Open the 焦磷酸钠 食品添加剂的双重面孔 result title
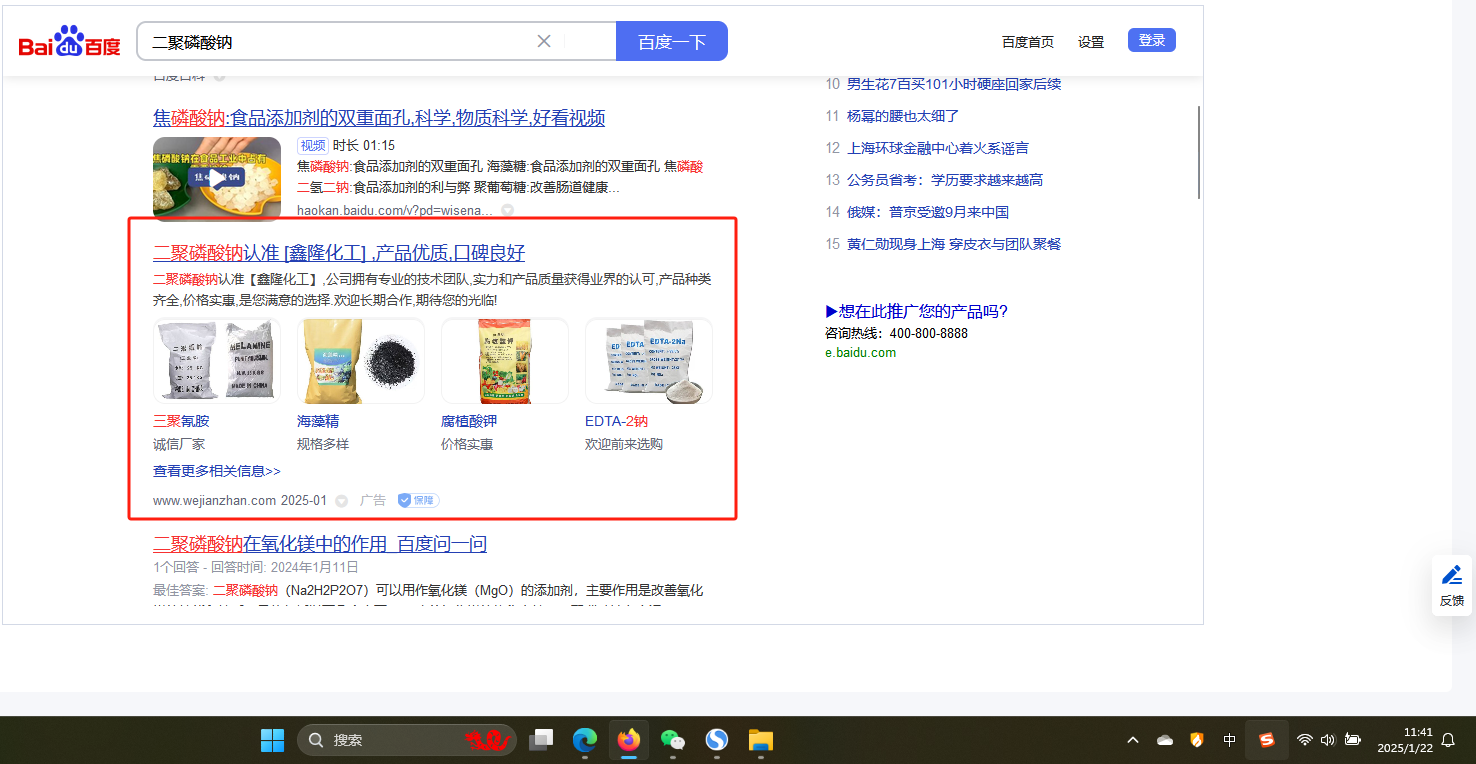 tap(379, 118)
